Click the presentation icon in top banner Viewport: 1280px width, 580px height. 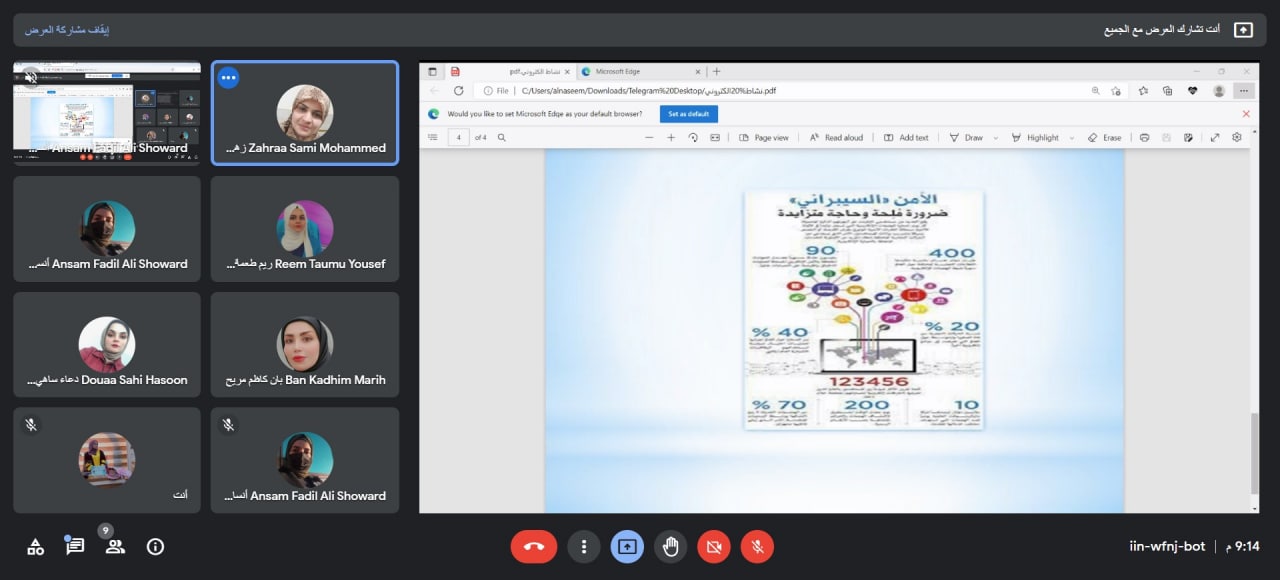tap(1243, 30)
